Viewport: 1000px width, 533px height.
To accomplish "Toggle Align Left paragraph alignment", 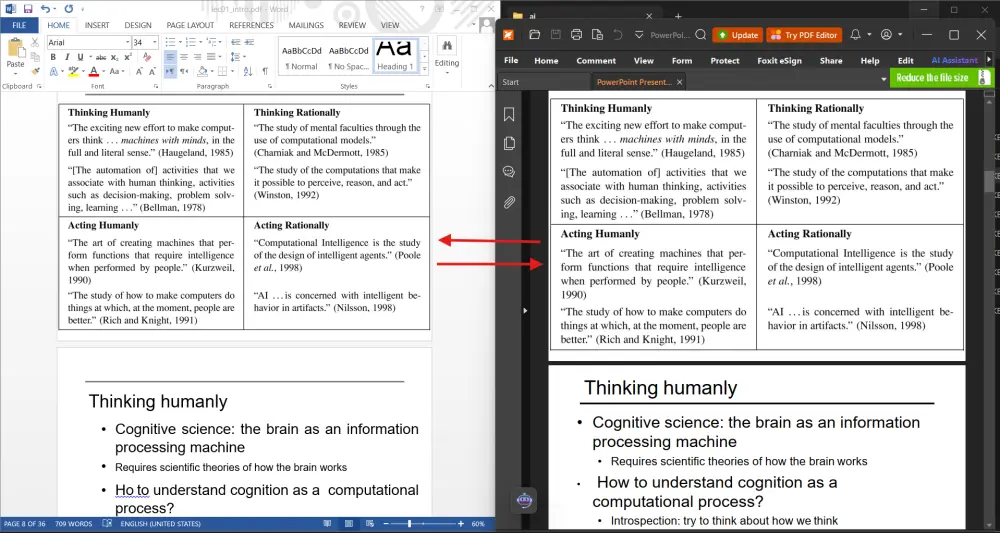I will click(x=170, y=57).
